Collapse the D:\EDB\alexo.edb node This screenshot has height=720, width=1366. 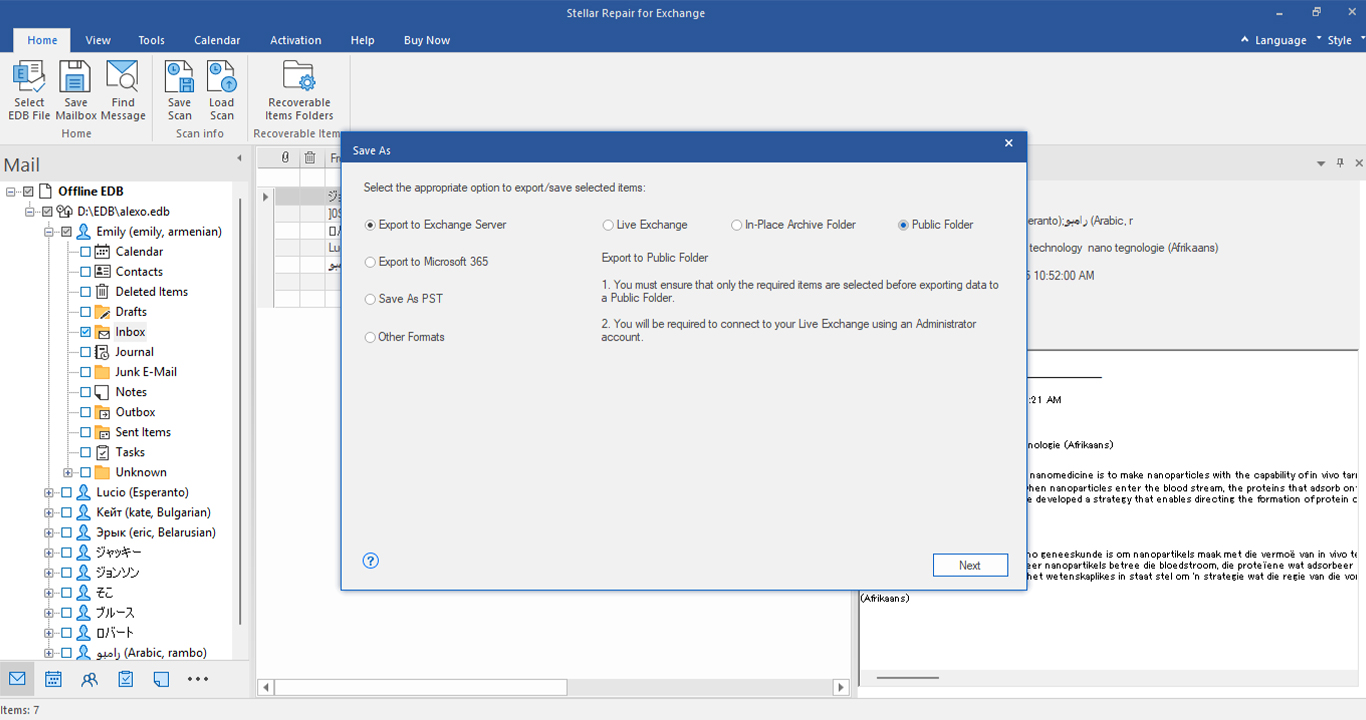[30, 211]
